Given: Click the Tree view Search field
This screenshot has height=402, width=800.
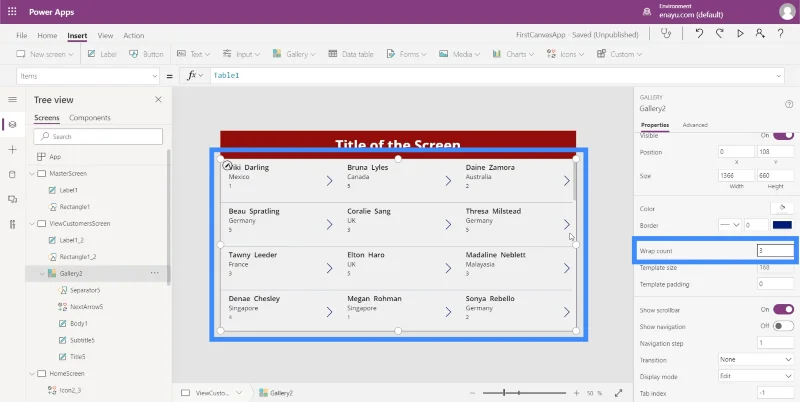Looking at the screenshot, I should point(98,136).
